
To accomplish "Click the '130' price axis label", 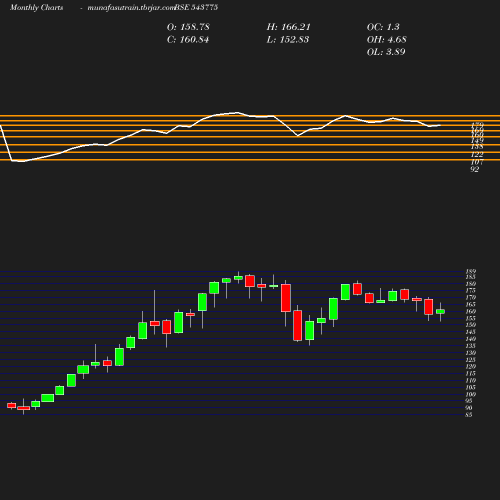I will coord(471,353).
